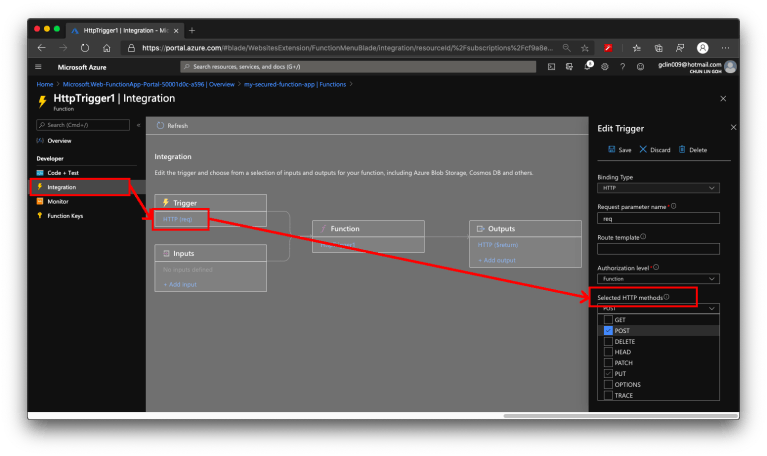Viewport: 767px width, 456px height.
Task: Click the browser address bar URL
Action: coord(347,48)
